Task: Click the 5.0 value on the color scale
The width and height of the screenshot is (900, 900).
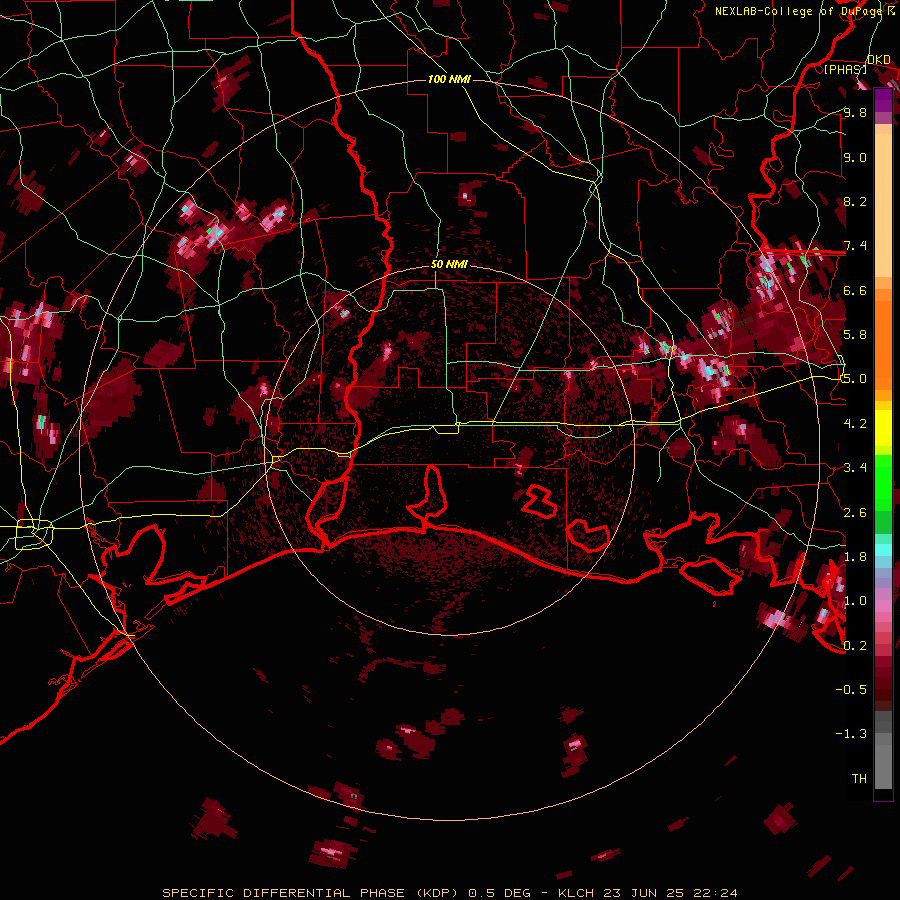Action: [855, 379]
